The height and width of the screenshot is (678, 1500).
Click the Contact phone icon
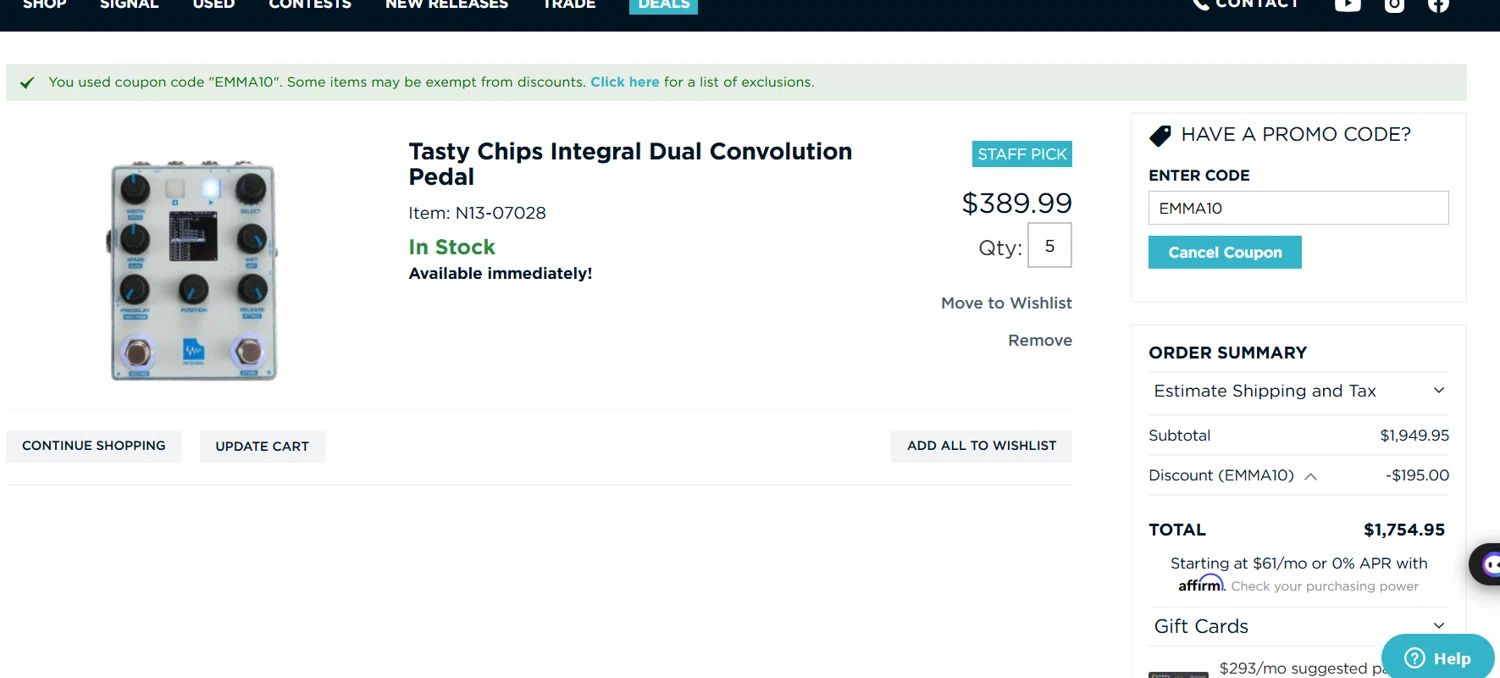1200,5
